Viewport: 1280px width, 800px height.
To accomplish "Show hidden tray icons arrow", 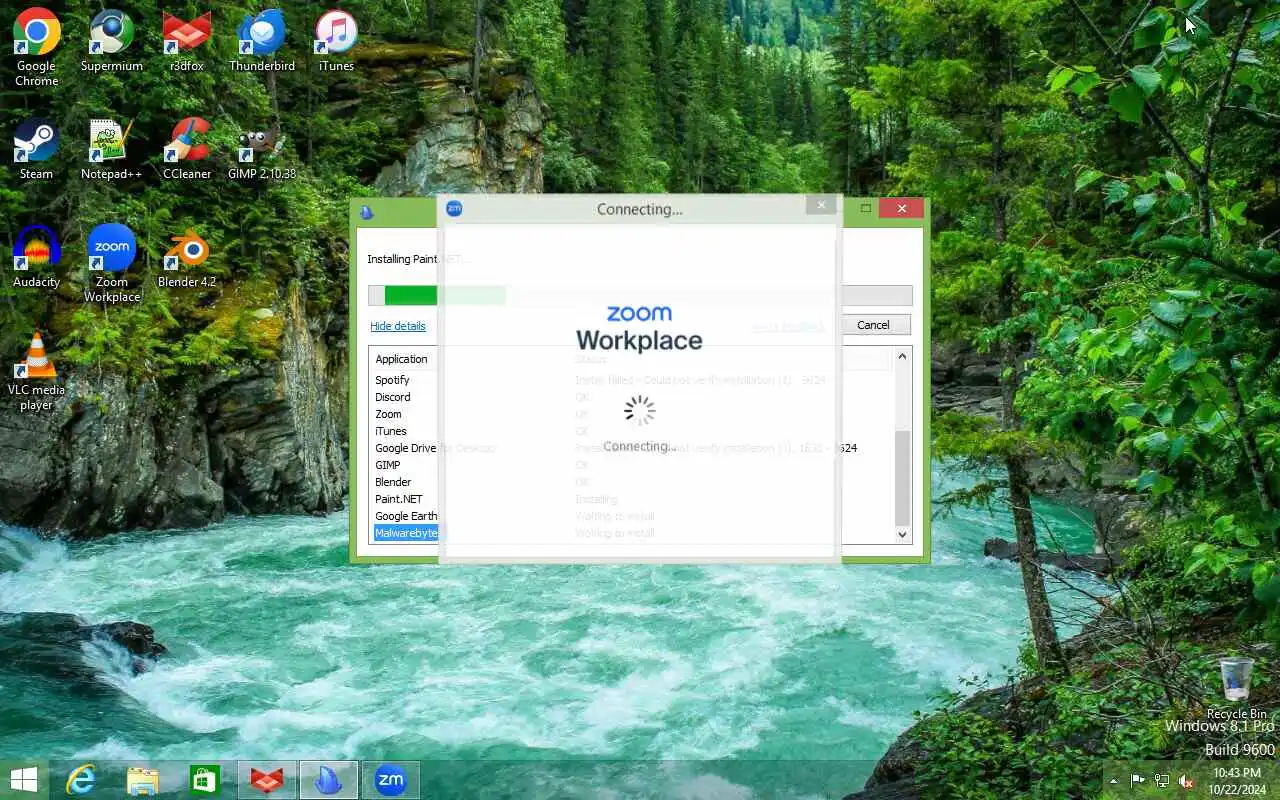I will coord(1113,780).
